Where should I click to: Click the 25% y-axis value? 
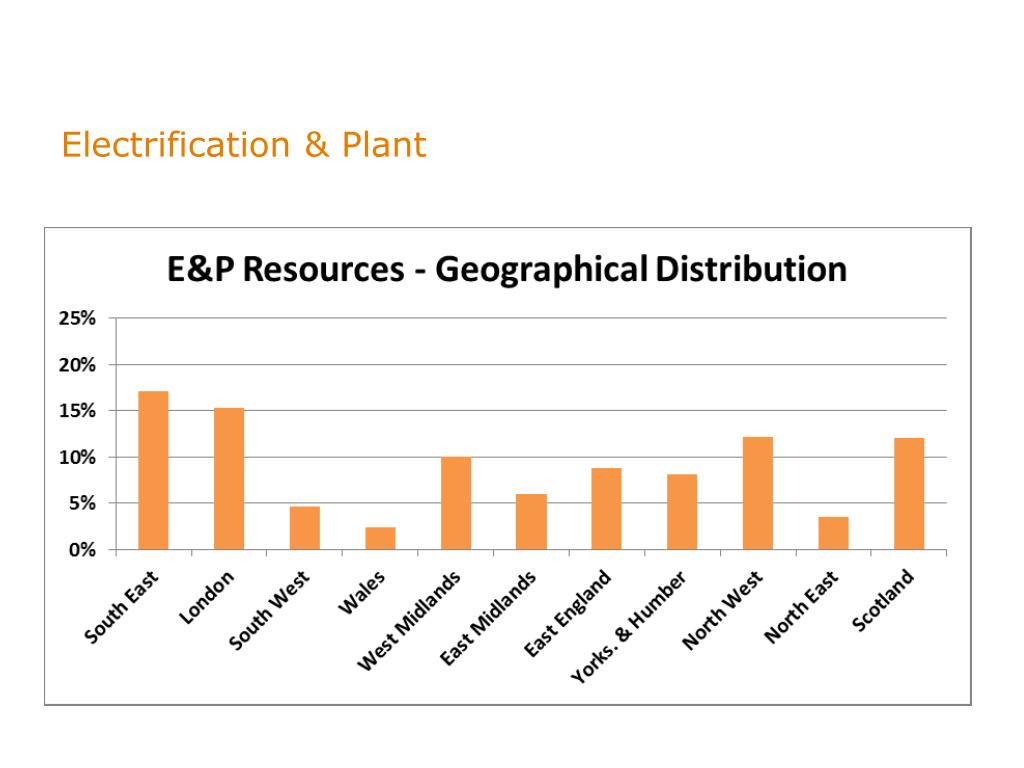coord(77,319)
